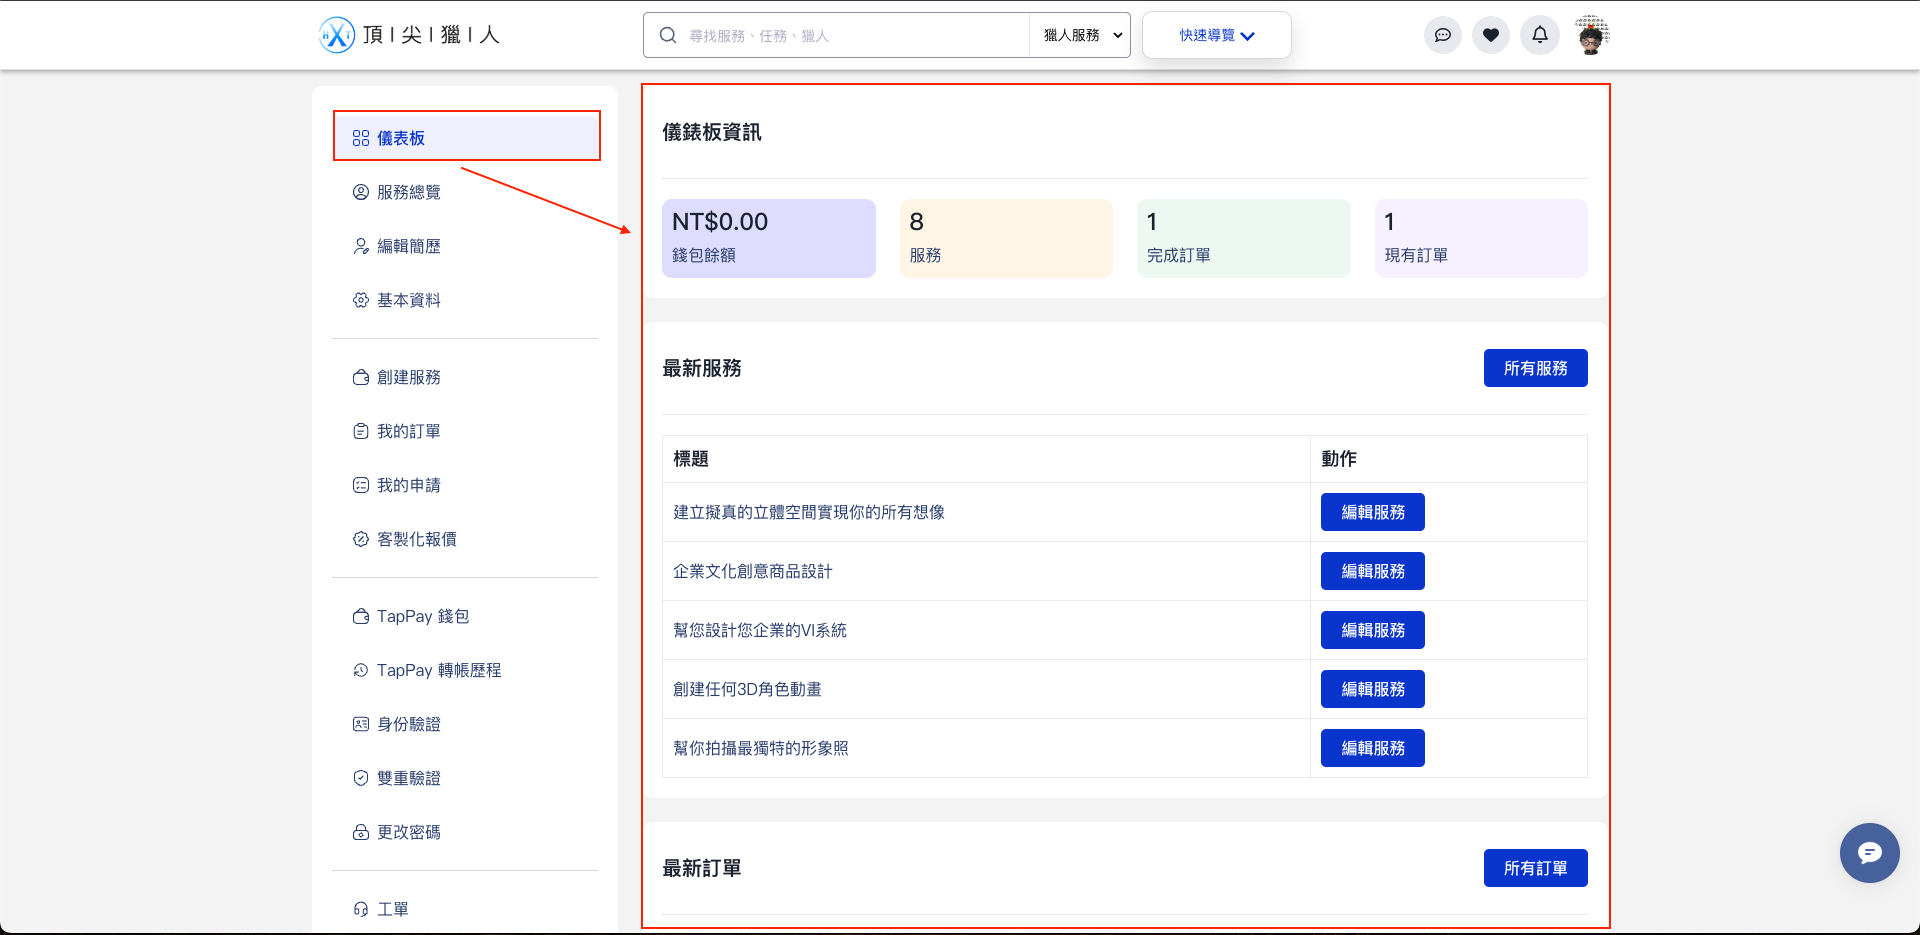Expand the 快速導覽 dropdown menu
Screen dimensions: 1920x935
[1216, 35]
